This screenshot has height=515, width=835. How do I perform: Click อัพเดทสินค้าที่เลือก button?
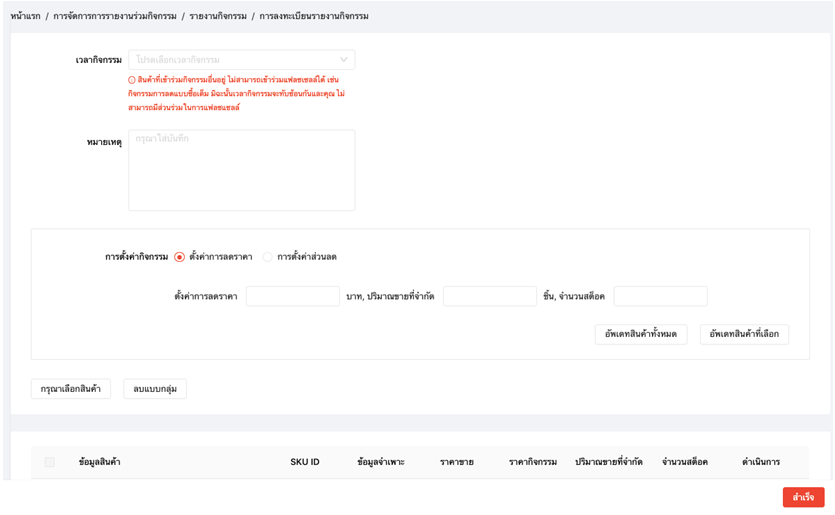pos(744,334)
